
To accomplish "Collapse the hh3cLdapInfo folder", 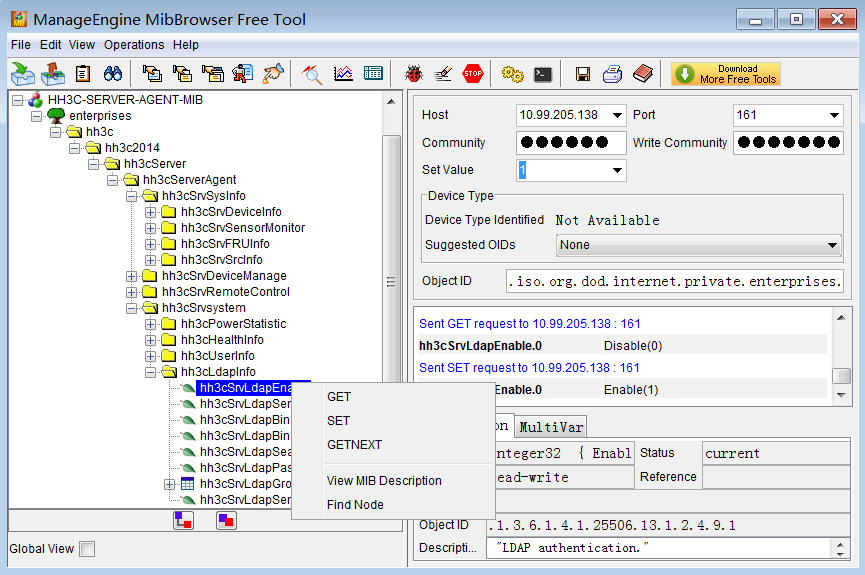I will click(x=150, y=372).
